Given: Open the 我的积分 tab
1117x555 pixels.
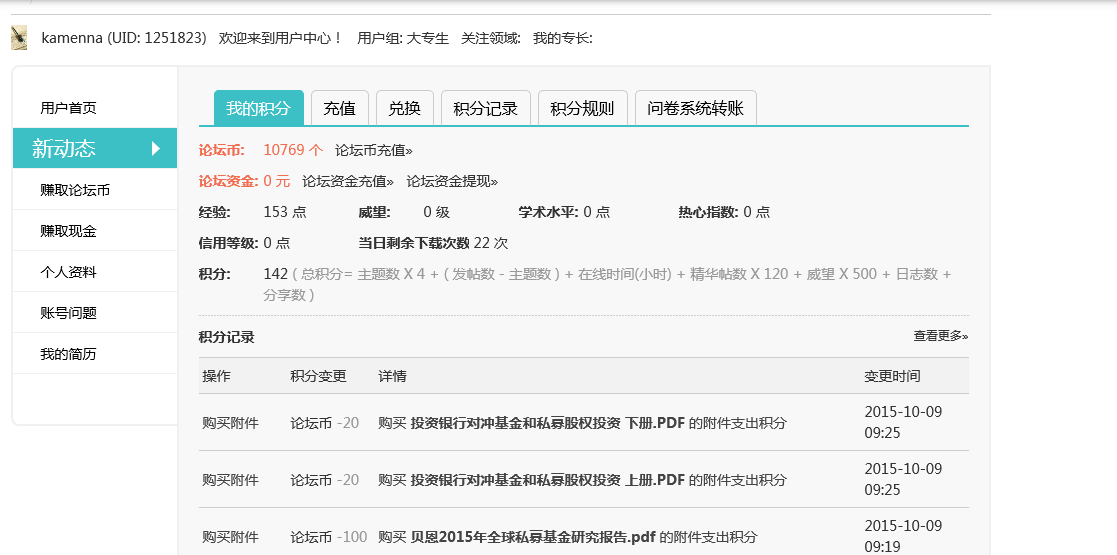Looking at the screenshot, I should pyautogui.click(x=259, y=108).
